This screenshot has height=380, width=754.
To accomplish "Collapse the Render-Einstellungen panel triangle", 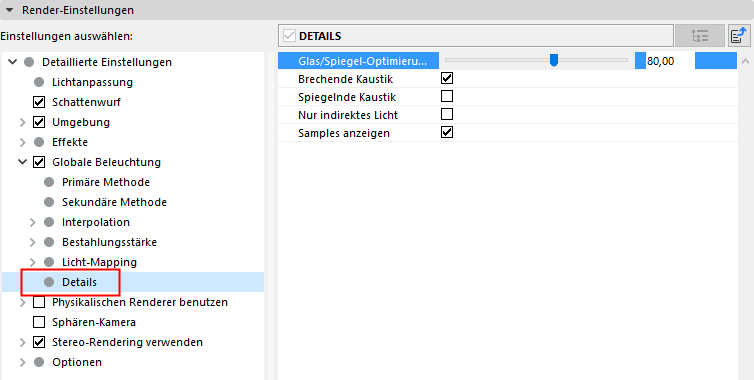I will click(9, 10).
